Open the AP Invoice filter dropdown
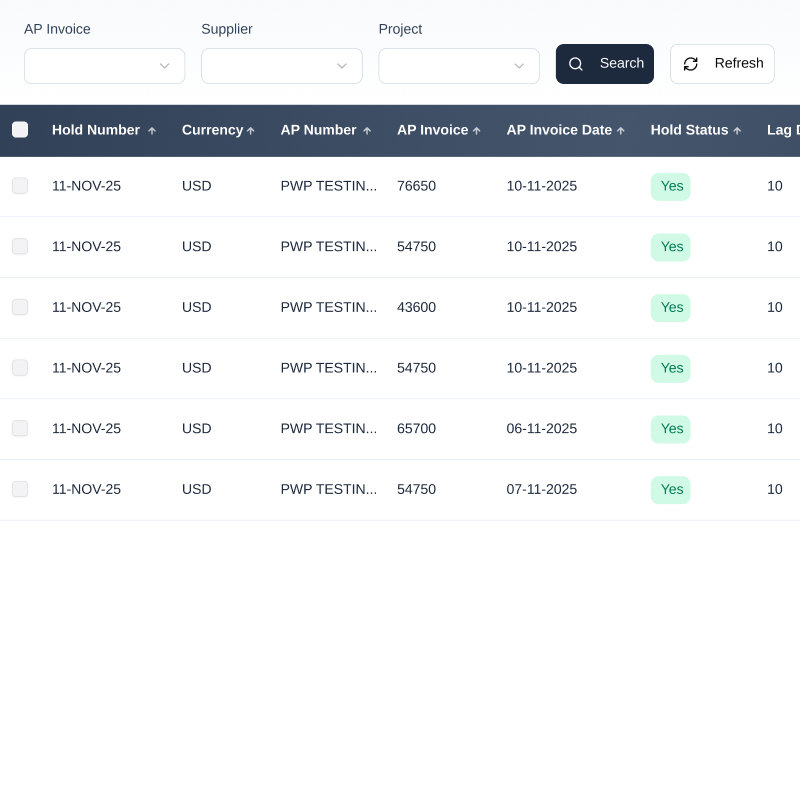This screenshot has width=800, height=800. tap(104, 66)
